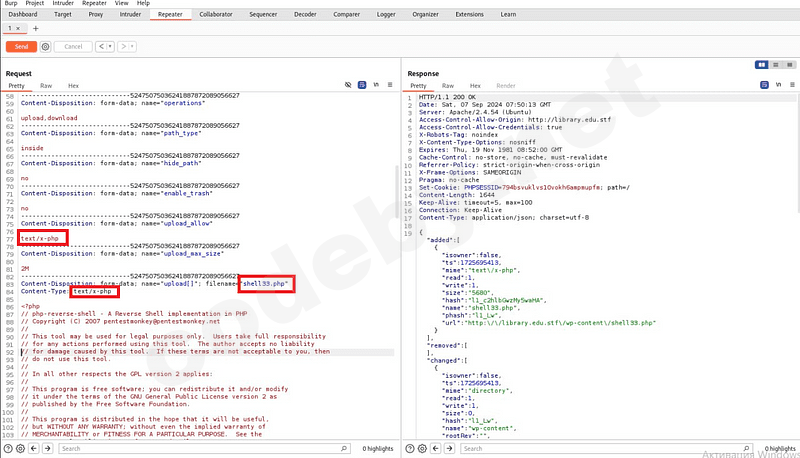Toggle the highlighted word-wrap icon in Request panel
This screenshot has width=800, height=458.
click(x=361, y=86)
